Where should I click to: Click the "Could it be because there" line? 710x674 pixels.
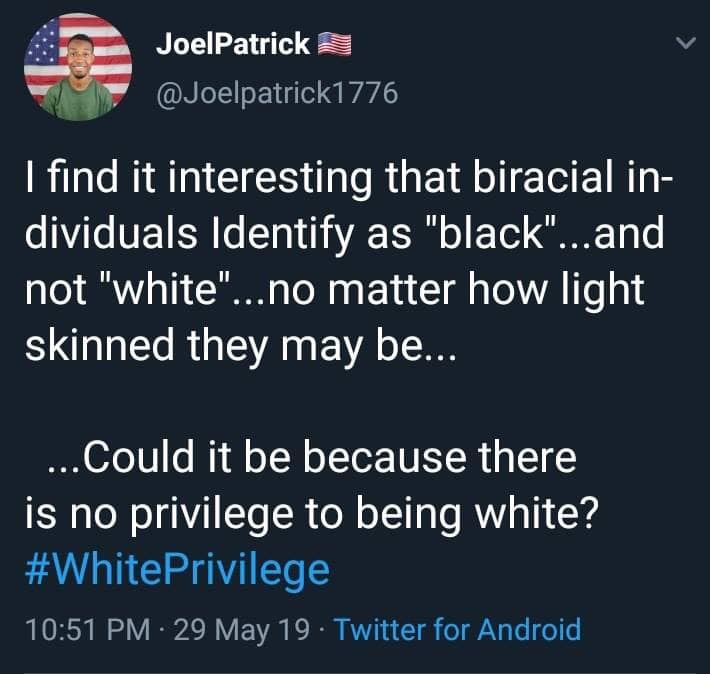(312, 457)
